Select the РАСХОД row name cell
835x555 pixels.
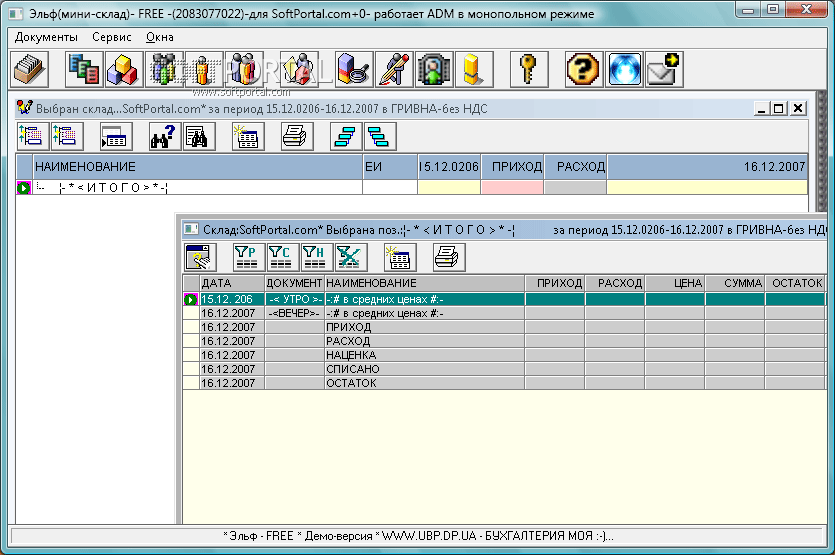pos(424,341)
